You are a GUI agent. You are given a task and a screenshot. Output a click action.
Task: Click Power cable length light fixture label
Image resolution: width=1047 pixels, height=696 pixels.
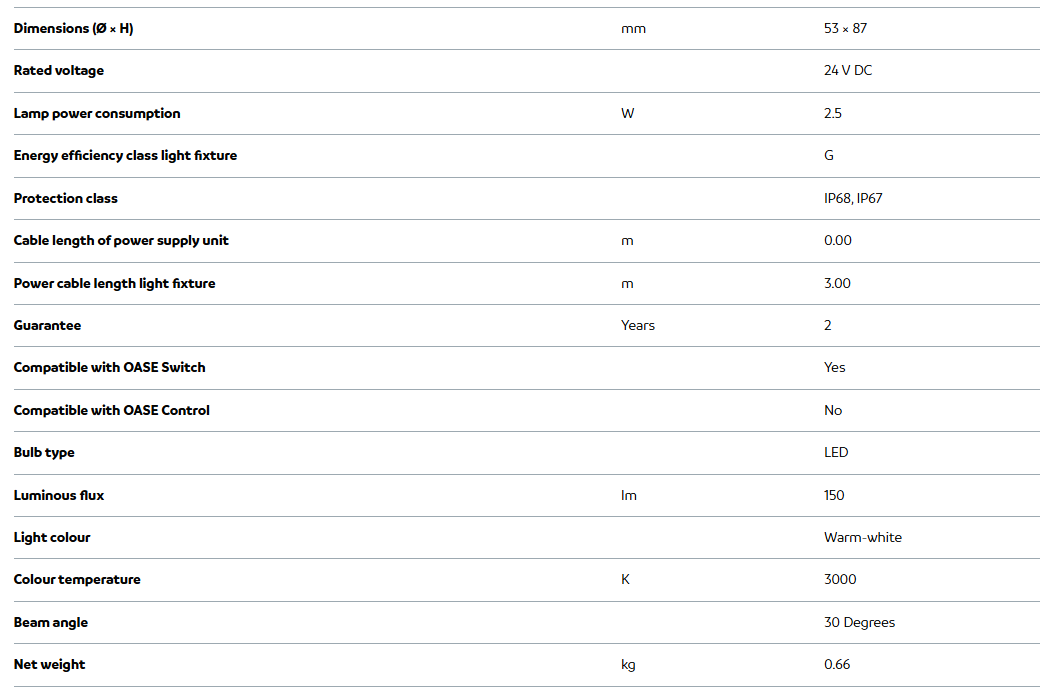(114, 283)
